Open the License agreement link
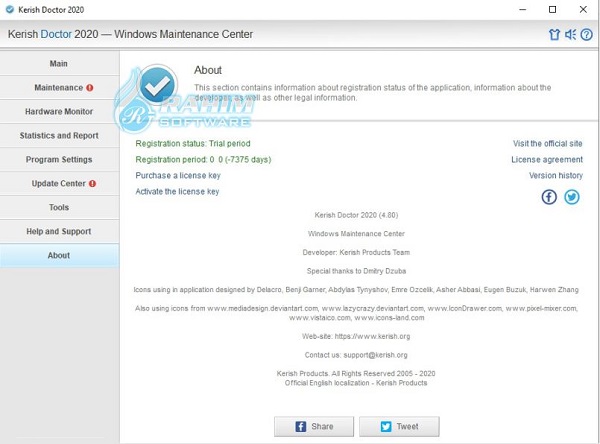The width and height of the screenshot is (600, 444). pos(547,160)
